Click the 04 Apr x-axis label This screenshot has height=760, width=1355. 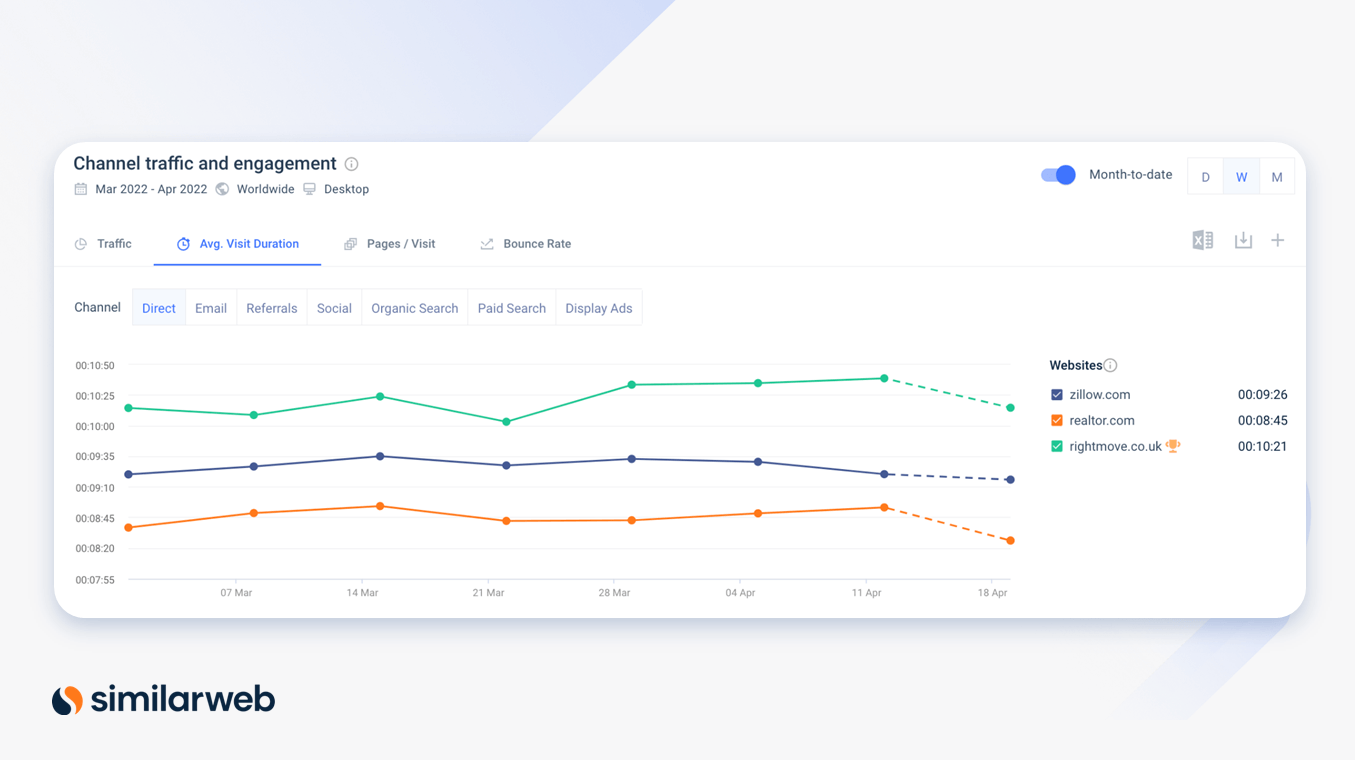click(740, 593)
